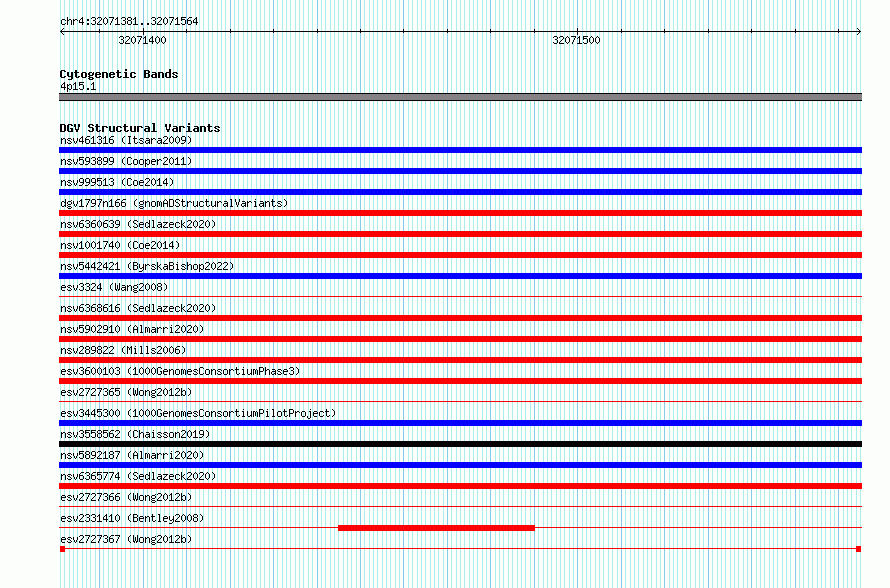The width and height of the screenshot is (890, 588).
Task: Select esv2331410 (Bentley2008) label
Action: coord(132,518)
